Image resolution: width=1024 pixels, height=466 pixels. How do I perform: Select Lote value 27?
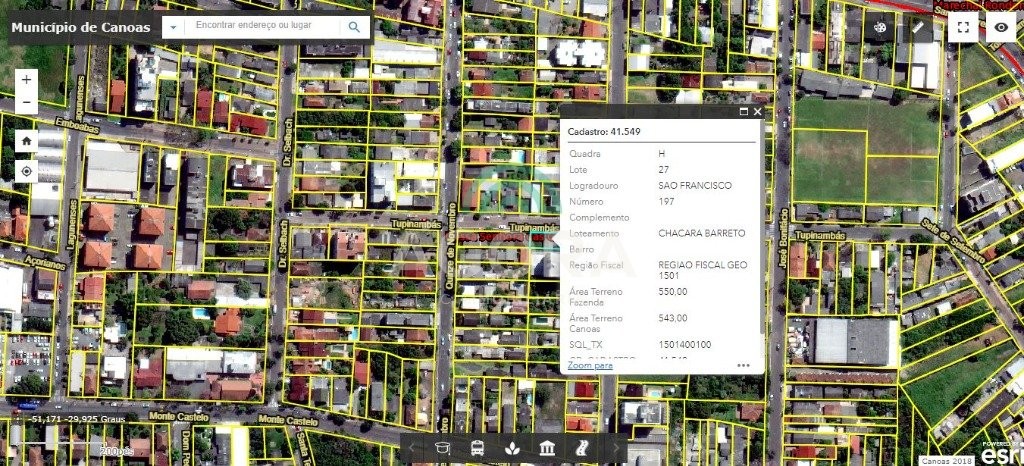pos(664,170)
